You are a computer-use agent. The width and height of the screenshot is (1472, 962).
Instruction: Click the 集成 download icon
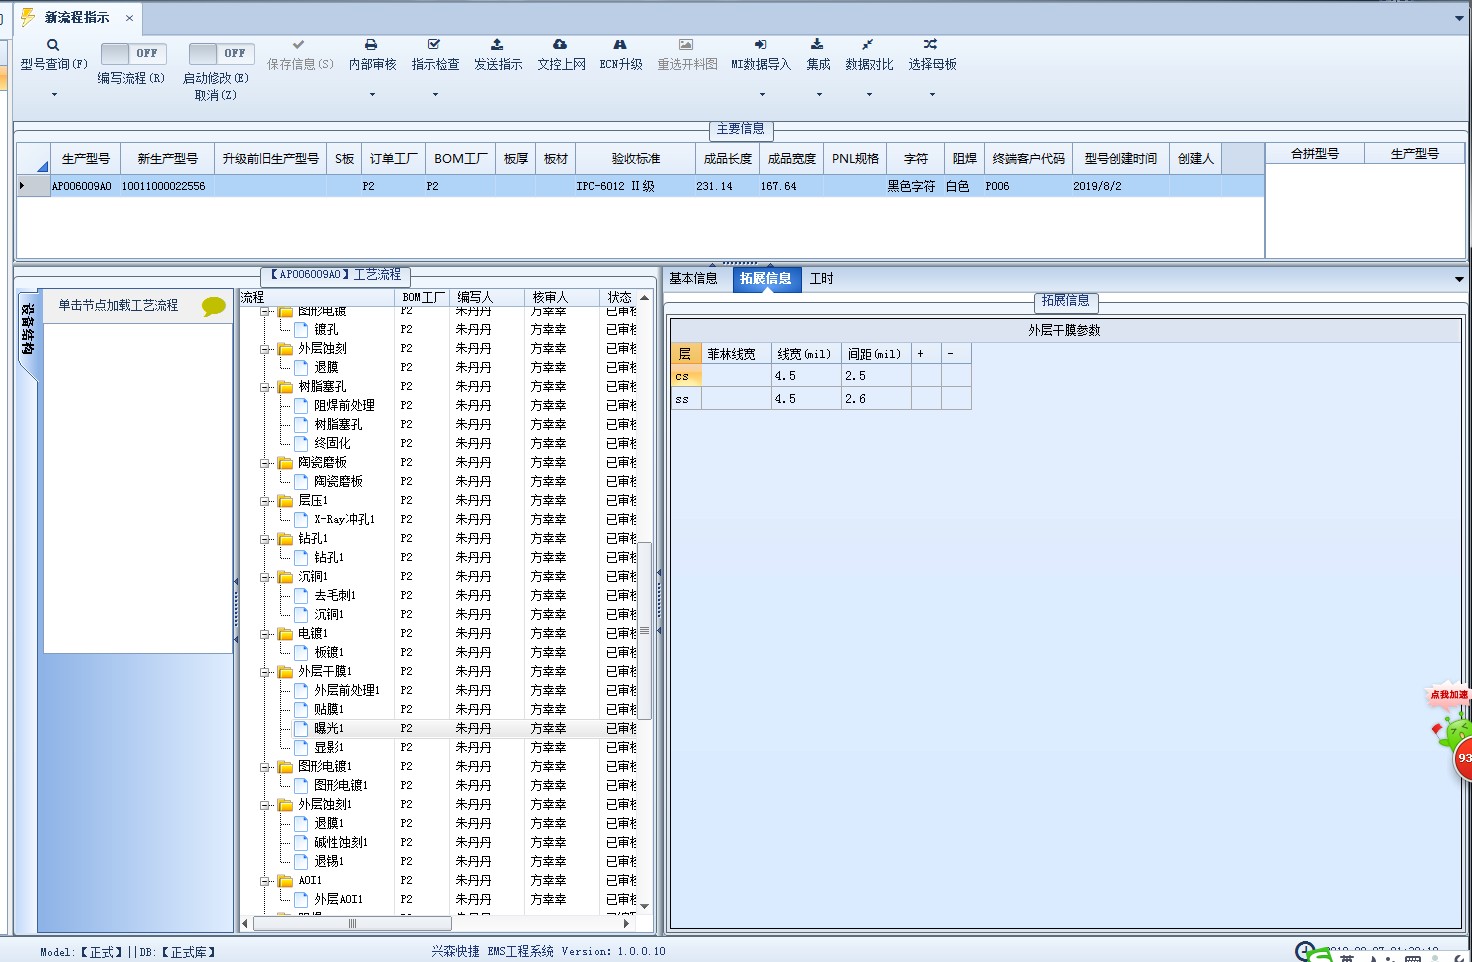click(817, 45)
